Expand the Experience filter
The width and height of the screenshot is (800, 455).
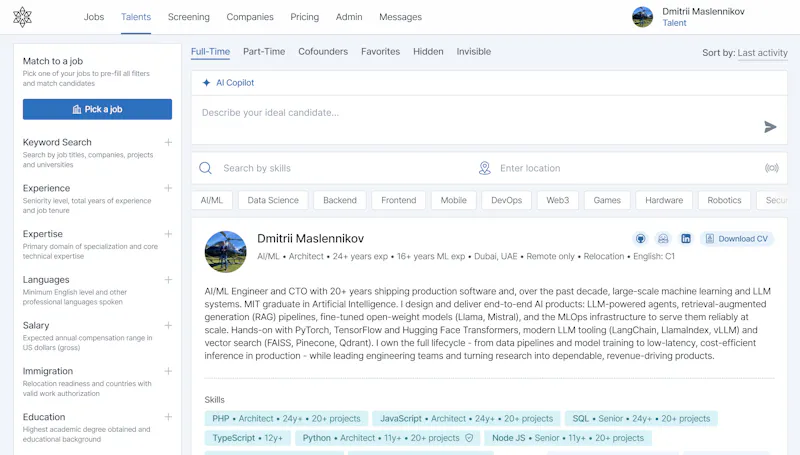168,188
